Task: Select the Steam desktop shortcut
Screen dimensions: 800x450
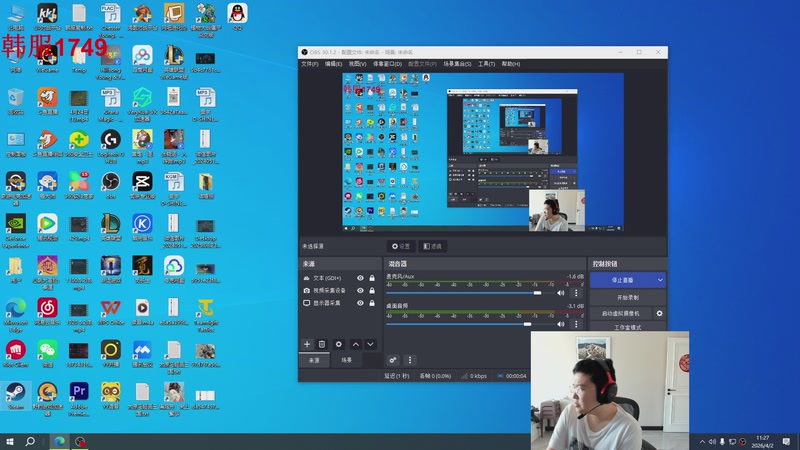Action: 16,396
